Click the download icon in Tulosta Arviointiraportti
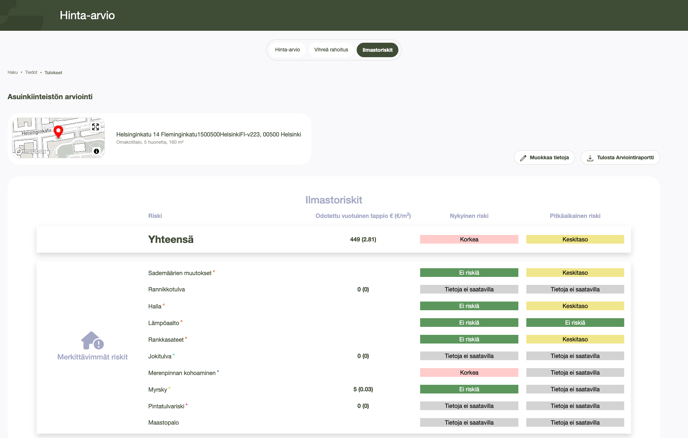This screenshot has width=688, height=438. pyautogui.click(x=590, y=158)
